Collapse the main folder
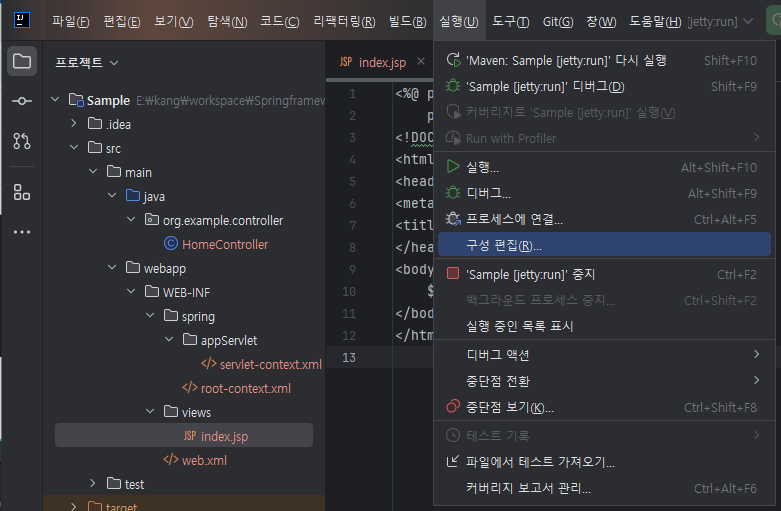 tap(93, 171)
